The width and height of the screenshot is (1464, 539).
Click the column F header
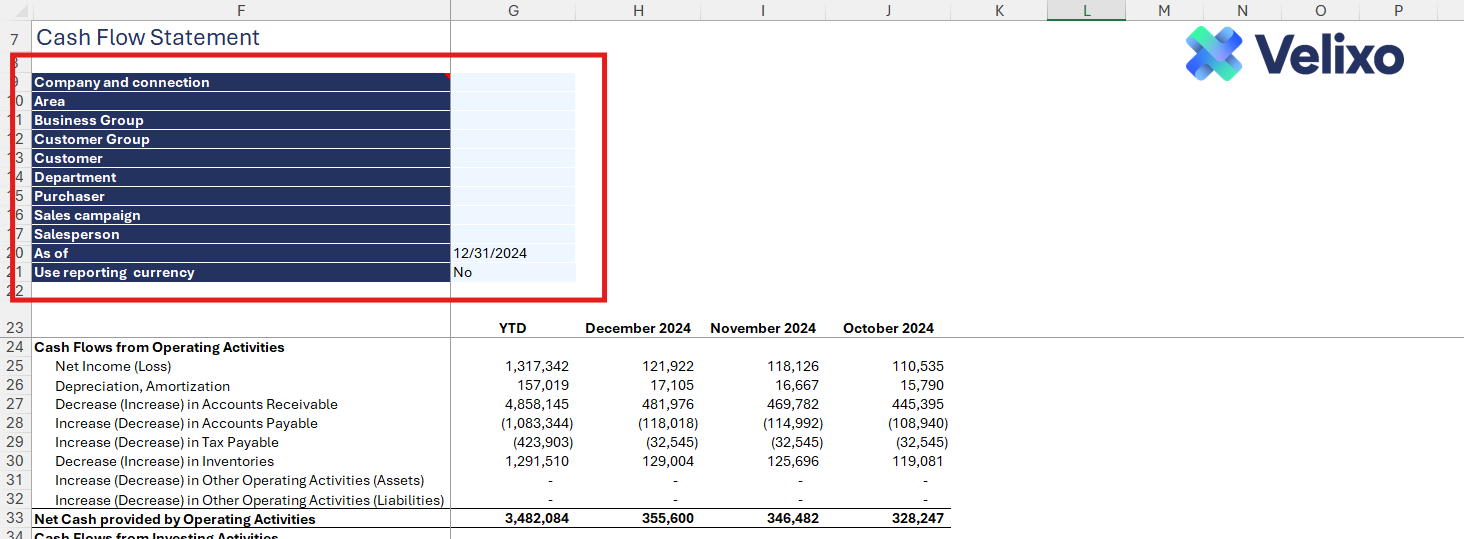pyautogui.click(x=240, y=10)
